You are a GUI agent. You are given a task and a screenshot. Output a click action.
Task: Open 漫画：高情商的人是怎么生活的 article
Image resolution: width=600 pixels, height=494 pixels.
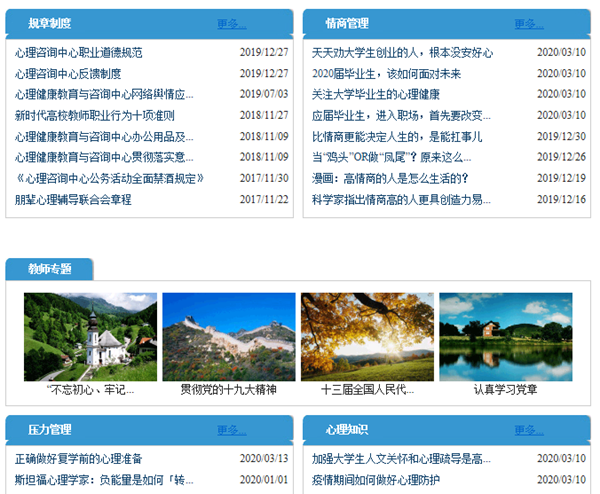click(390, 178)
